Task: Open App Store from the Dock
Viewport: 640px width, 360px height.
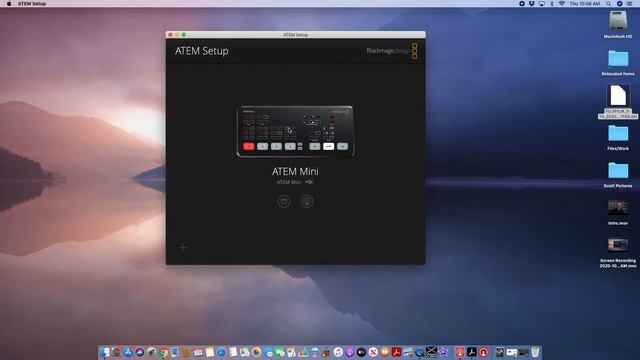Action: click(128, 352)
